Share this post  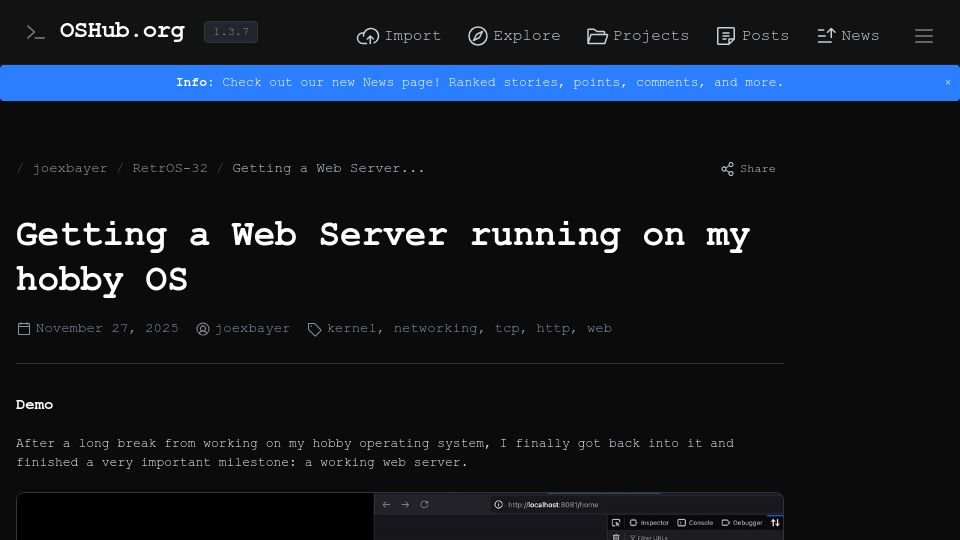[748, 169]
